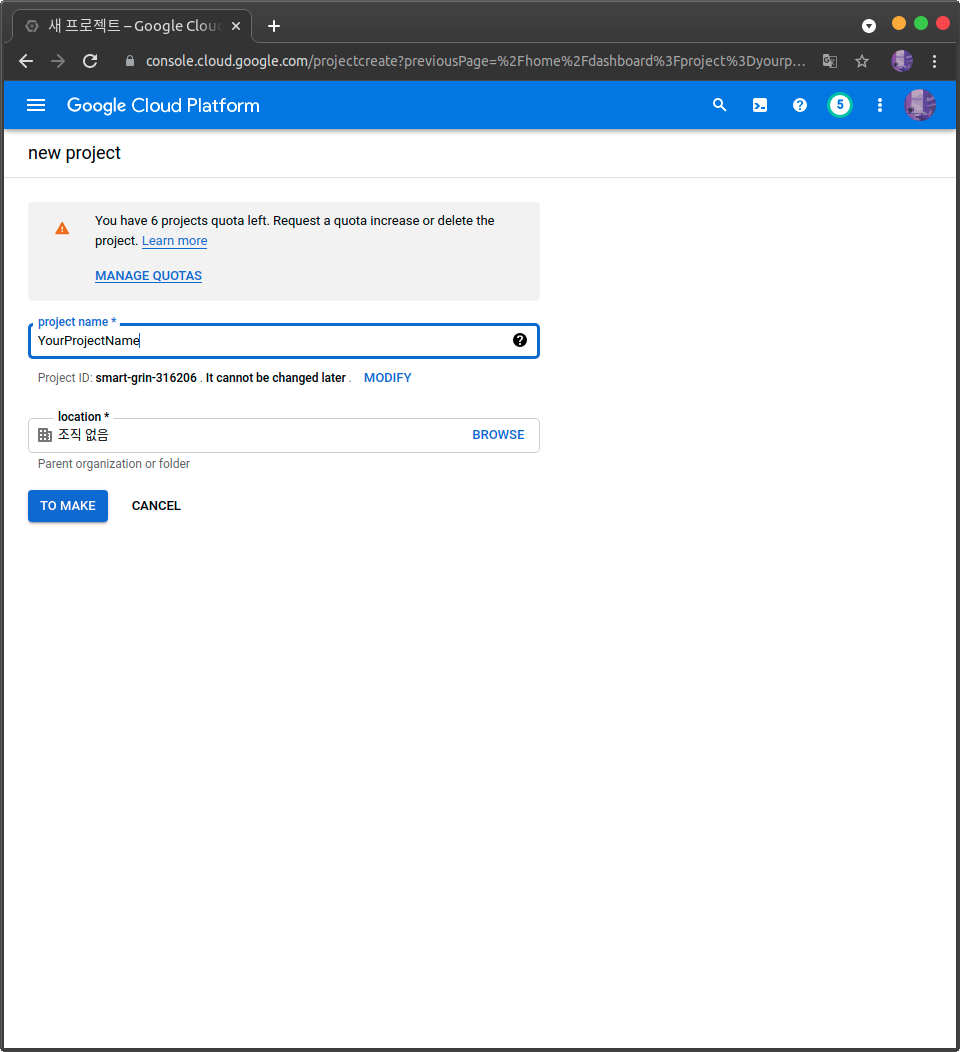Click the 'new project' page heading
Viewport: 960px width, 1052px height.
(74, 154)
